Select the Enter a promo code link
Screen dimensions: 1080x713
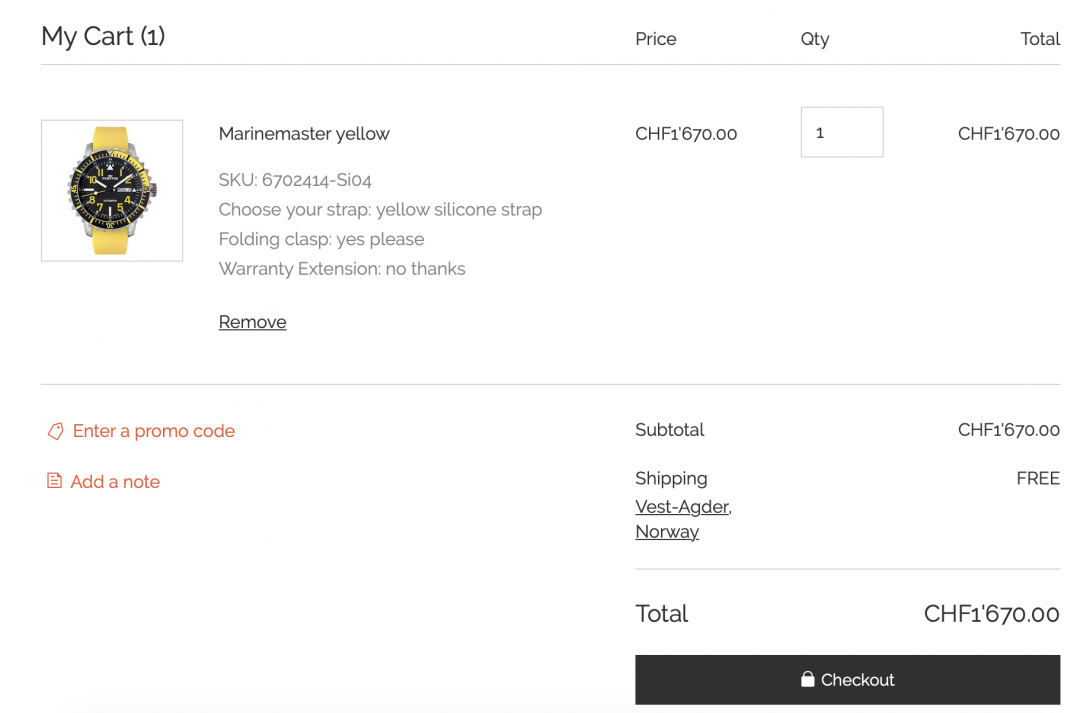tap(153, 431)
